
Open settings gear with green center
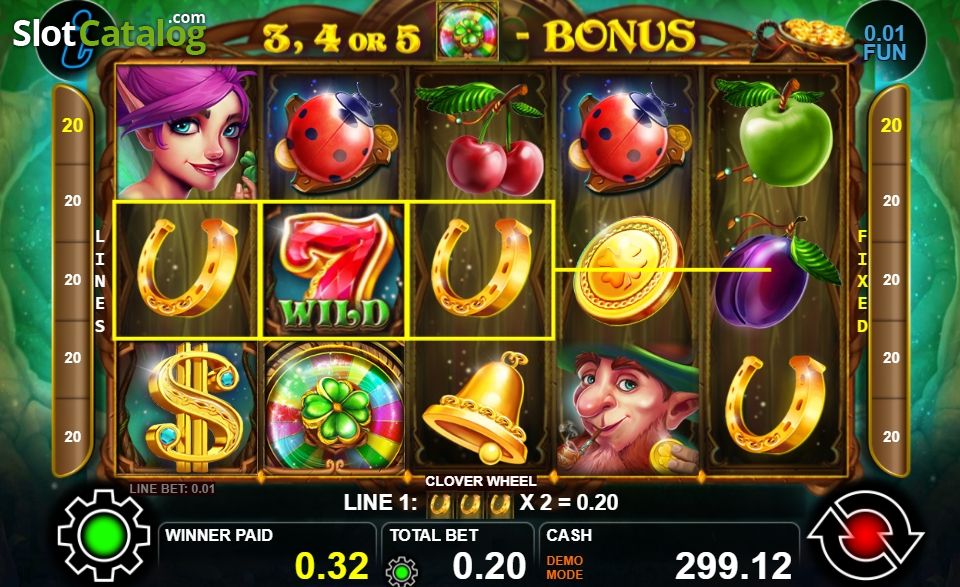tap(104, 535)
